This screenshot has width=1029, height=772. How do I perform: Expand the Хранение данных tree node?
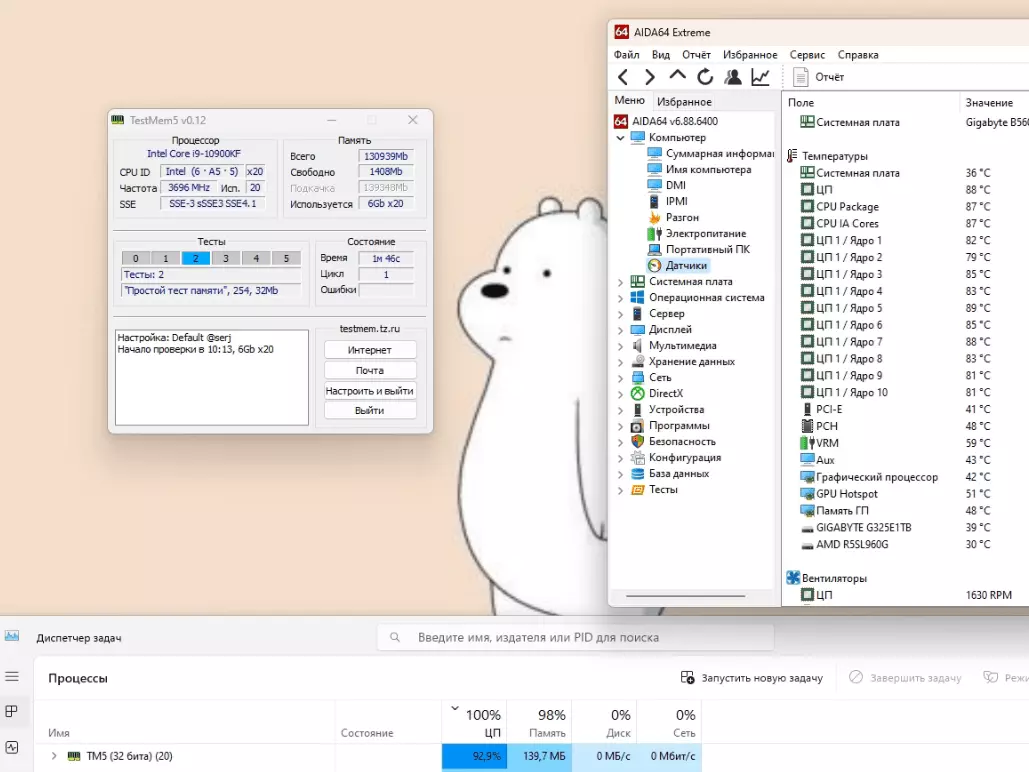(620, 362)
